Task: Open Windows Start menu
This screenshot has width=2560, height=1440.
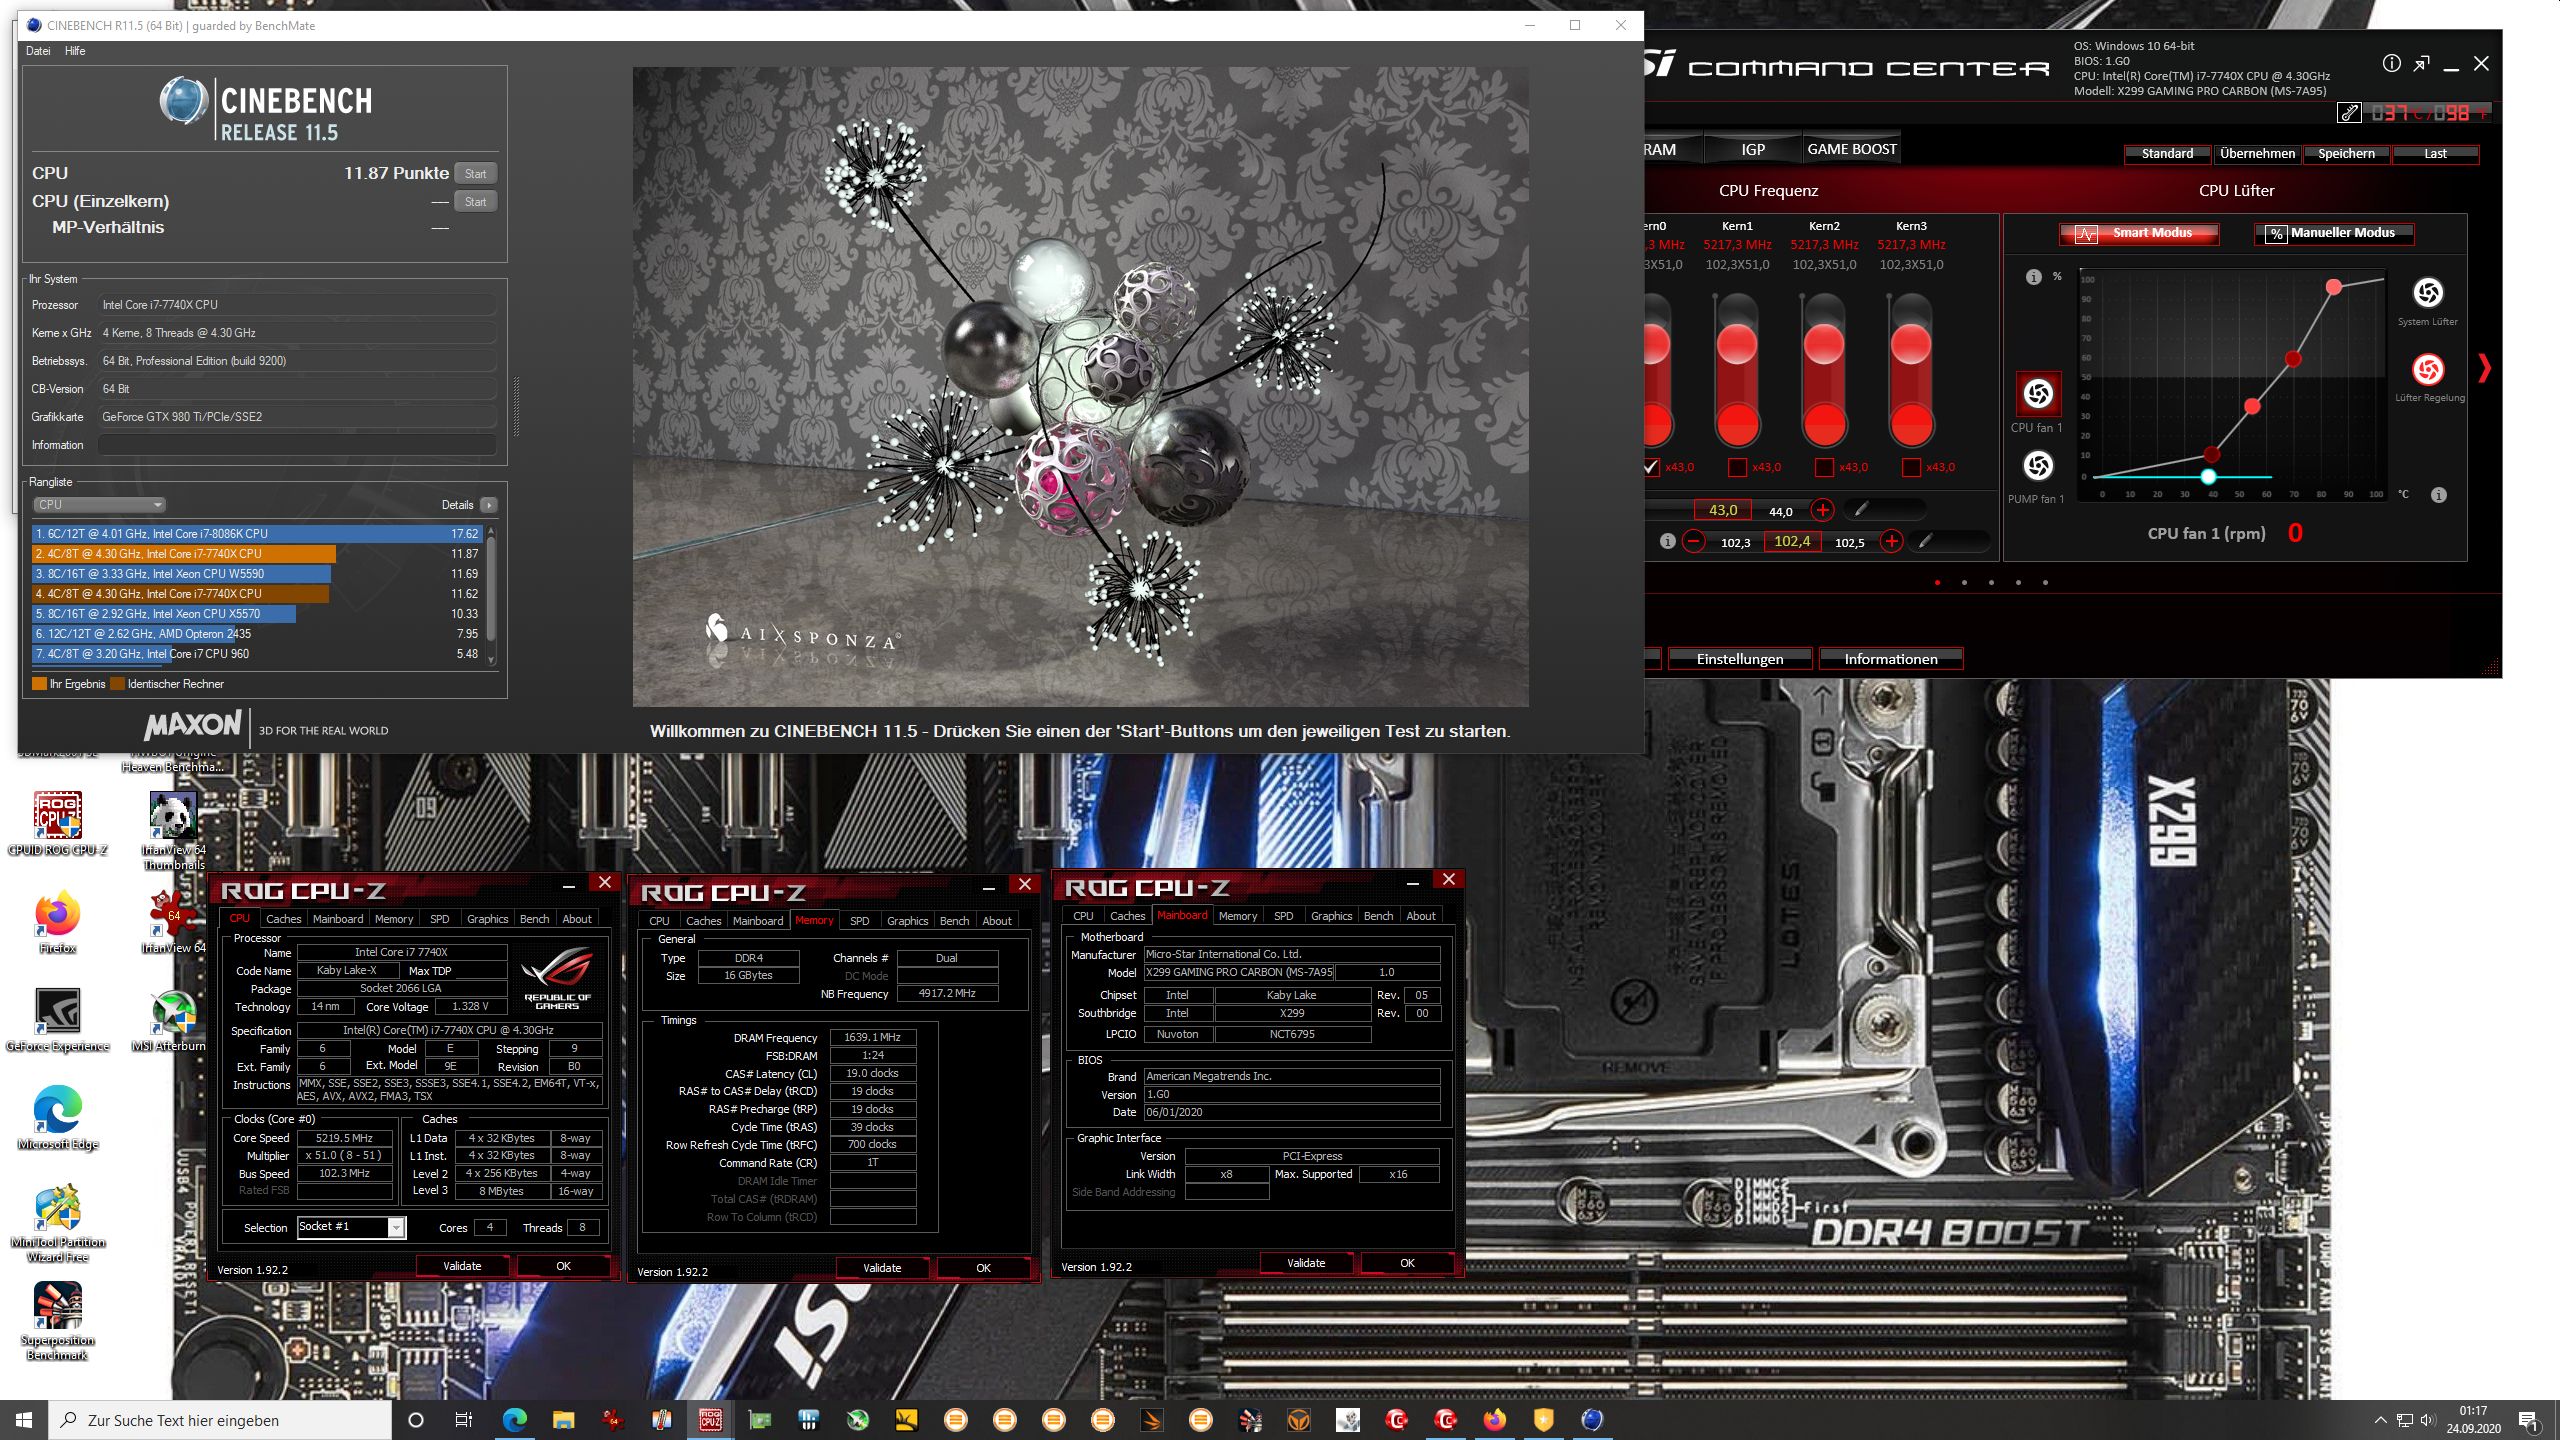Action: click(24, 1419)
